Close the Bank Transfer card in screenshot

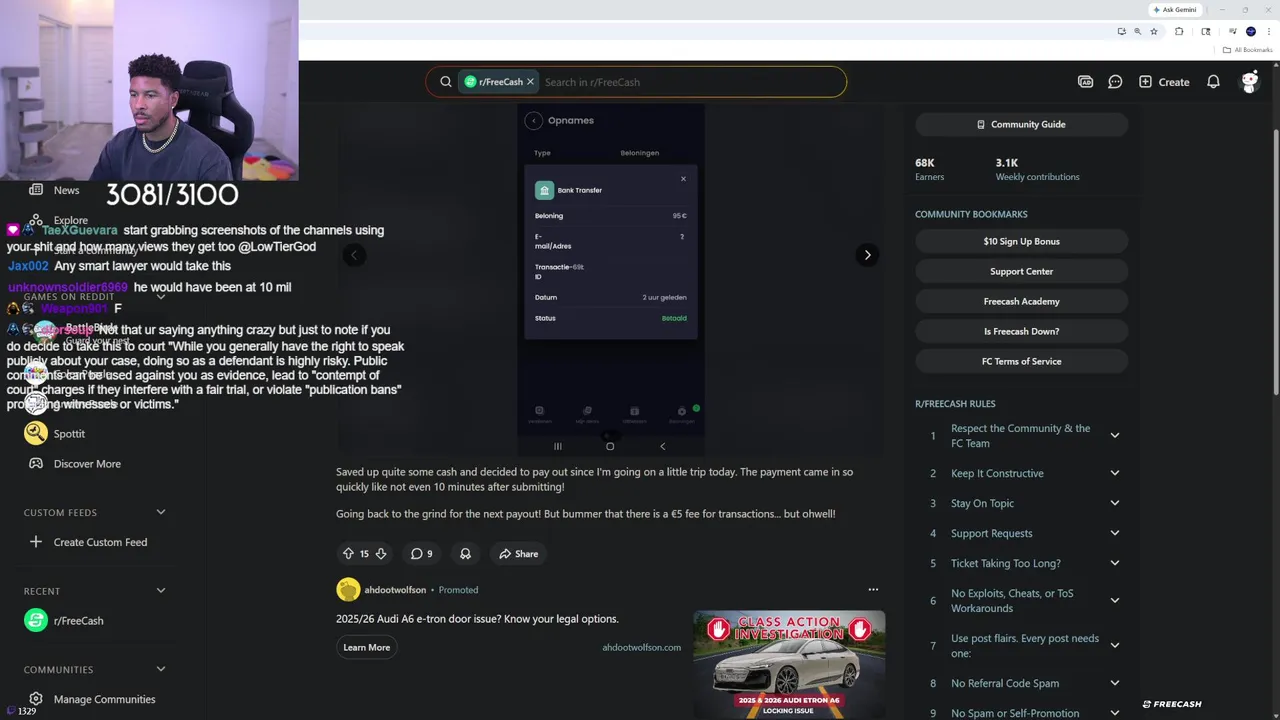pos(683,179)
